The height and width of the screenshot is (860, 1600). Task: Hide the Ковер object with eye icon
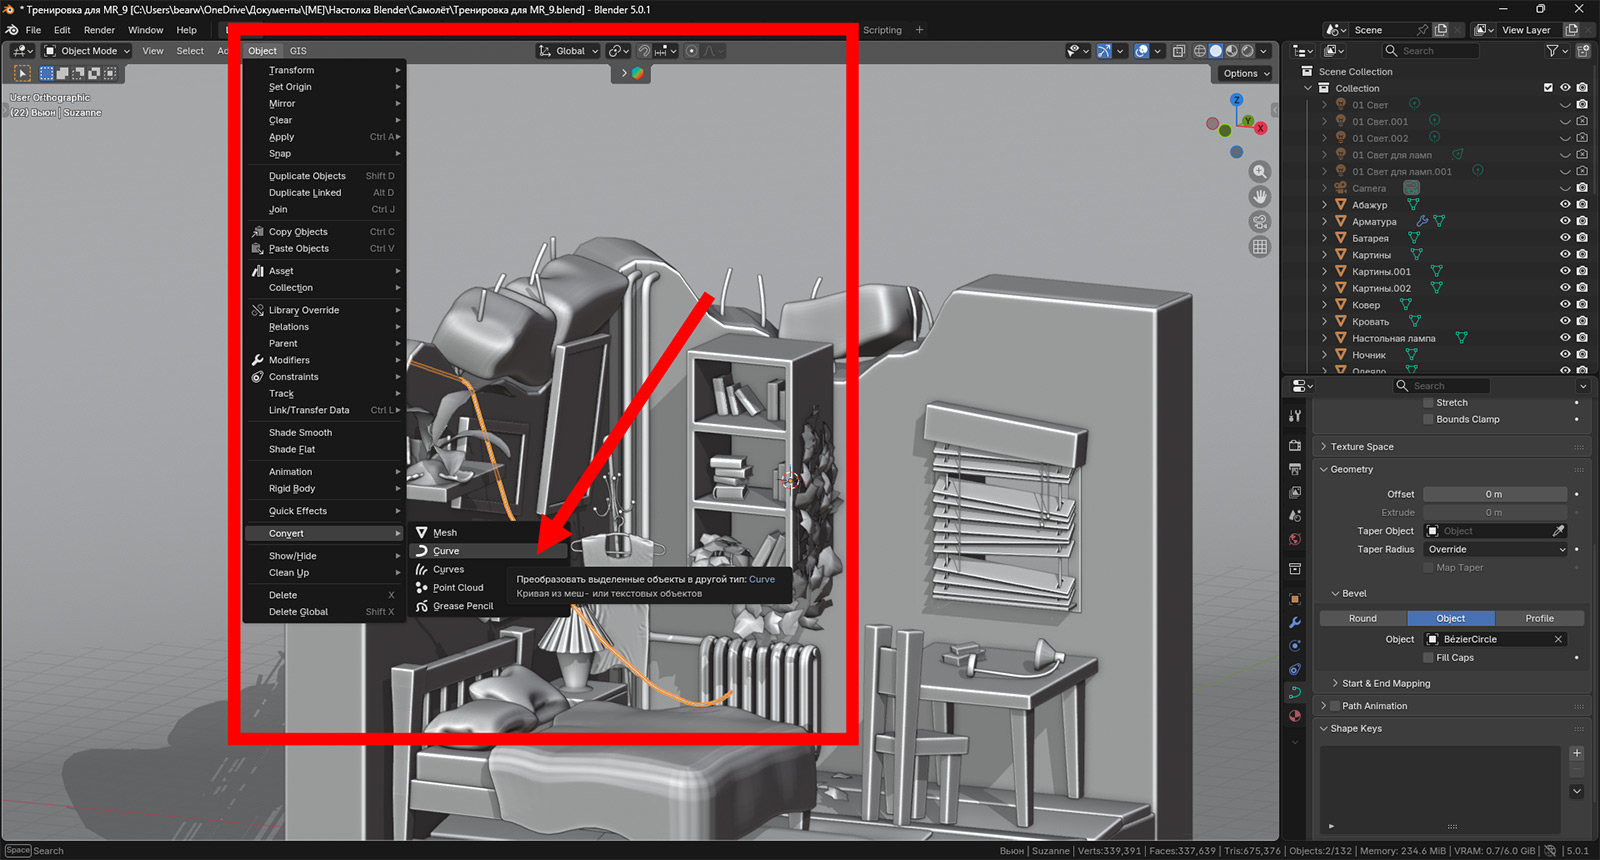[1565, 305]
